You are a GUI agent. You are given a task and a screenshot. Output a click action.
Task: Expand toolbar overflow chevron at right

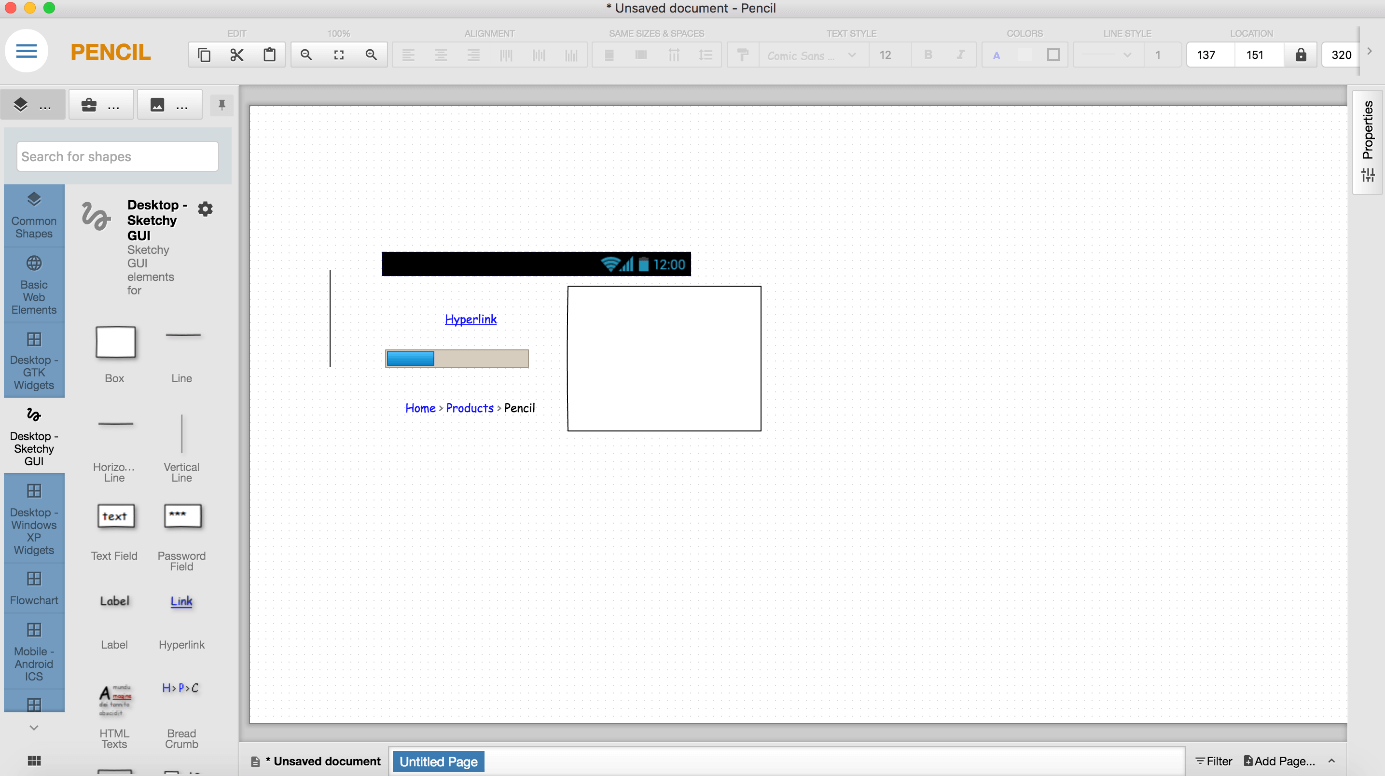tap(1369, 52)
